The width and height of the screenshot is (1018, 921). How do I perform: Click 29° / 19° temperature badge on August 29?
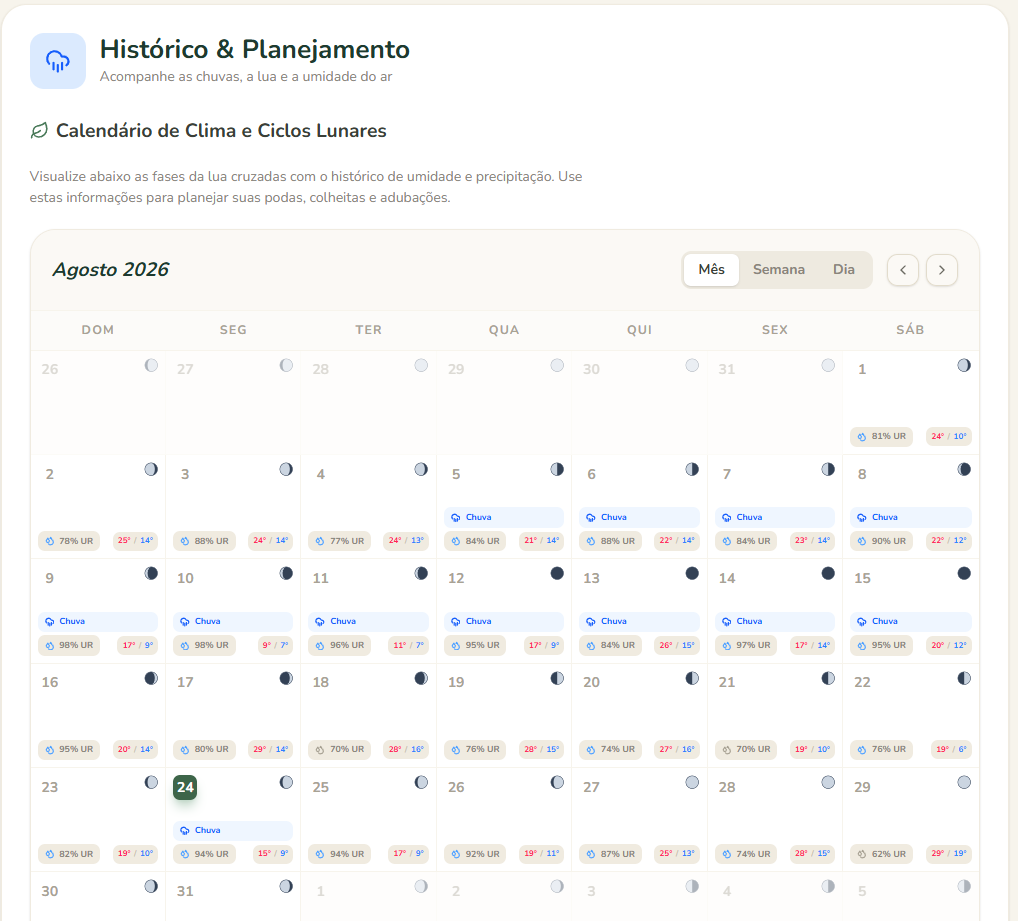click(949, 854)
